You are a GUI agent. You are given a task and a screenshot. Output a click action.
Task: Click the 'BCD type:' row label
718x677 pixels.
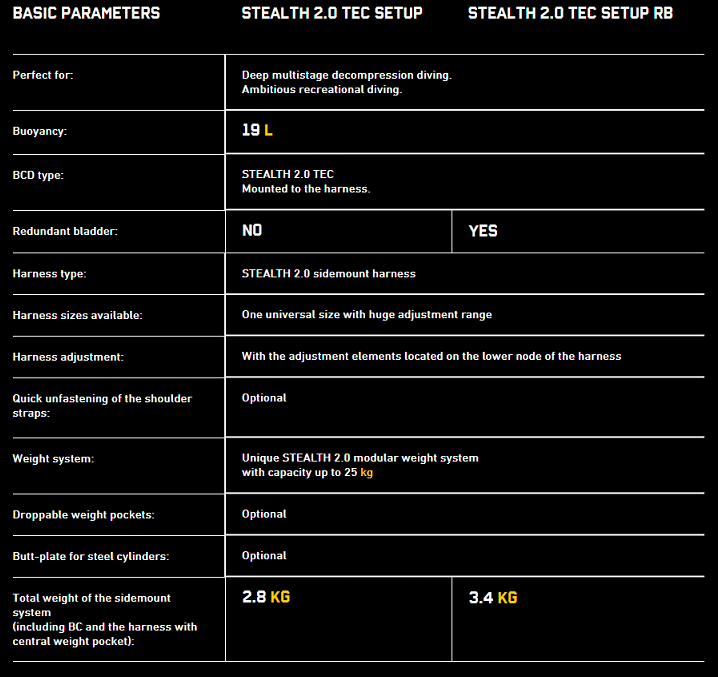tap(40, 175)
